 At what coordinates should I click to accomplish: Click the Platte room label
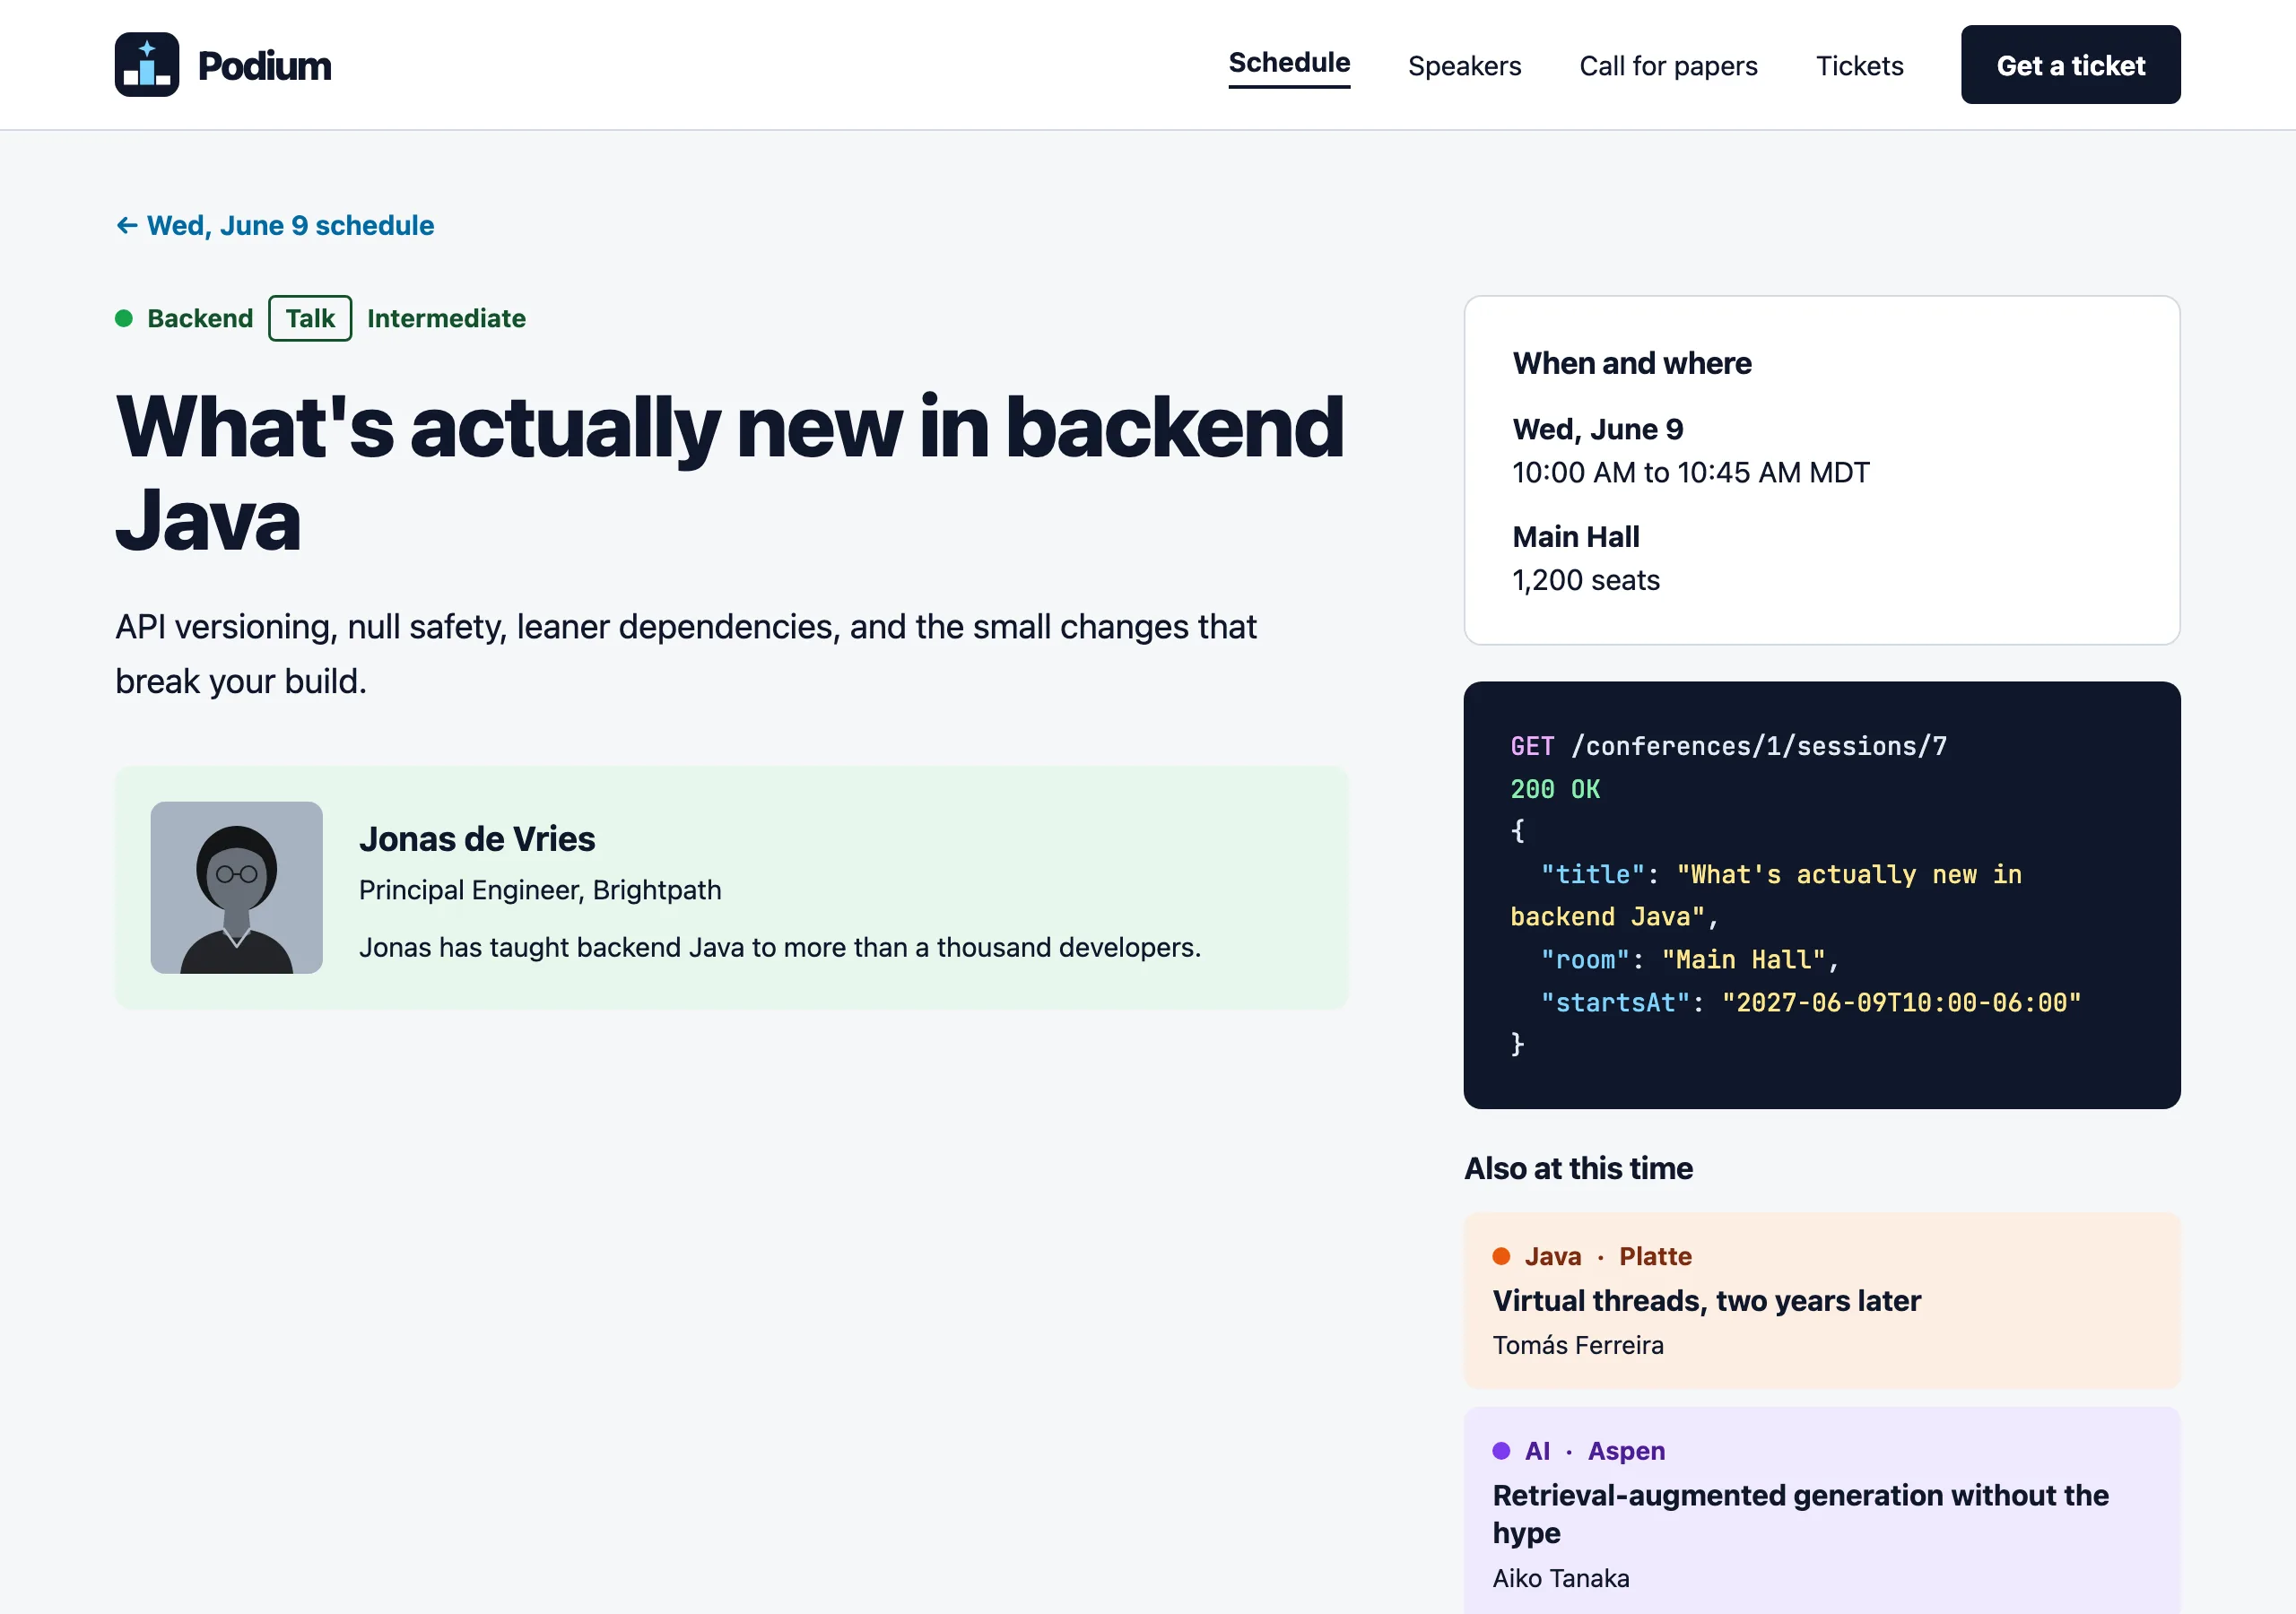point(1655,1257)
